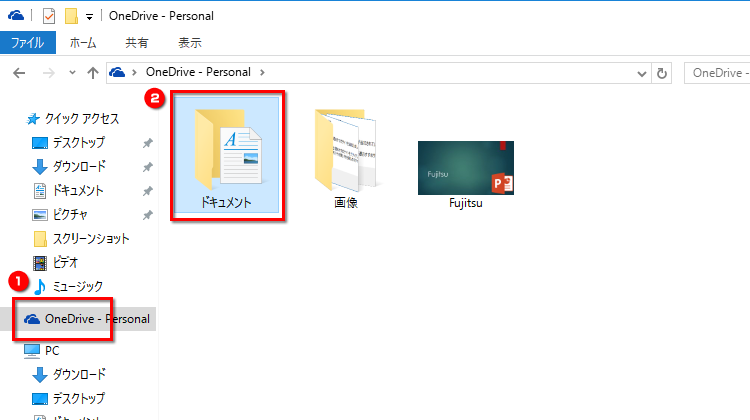Click the pin icon beside ピクチャ
This screenshot has width=750, height=420.
click(148, 215)
